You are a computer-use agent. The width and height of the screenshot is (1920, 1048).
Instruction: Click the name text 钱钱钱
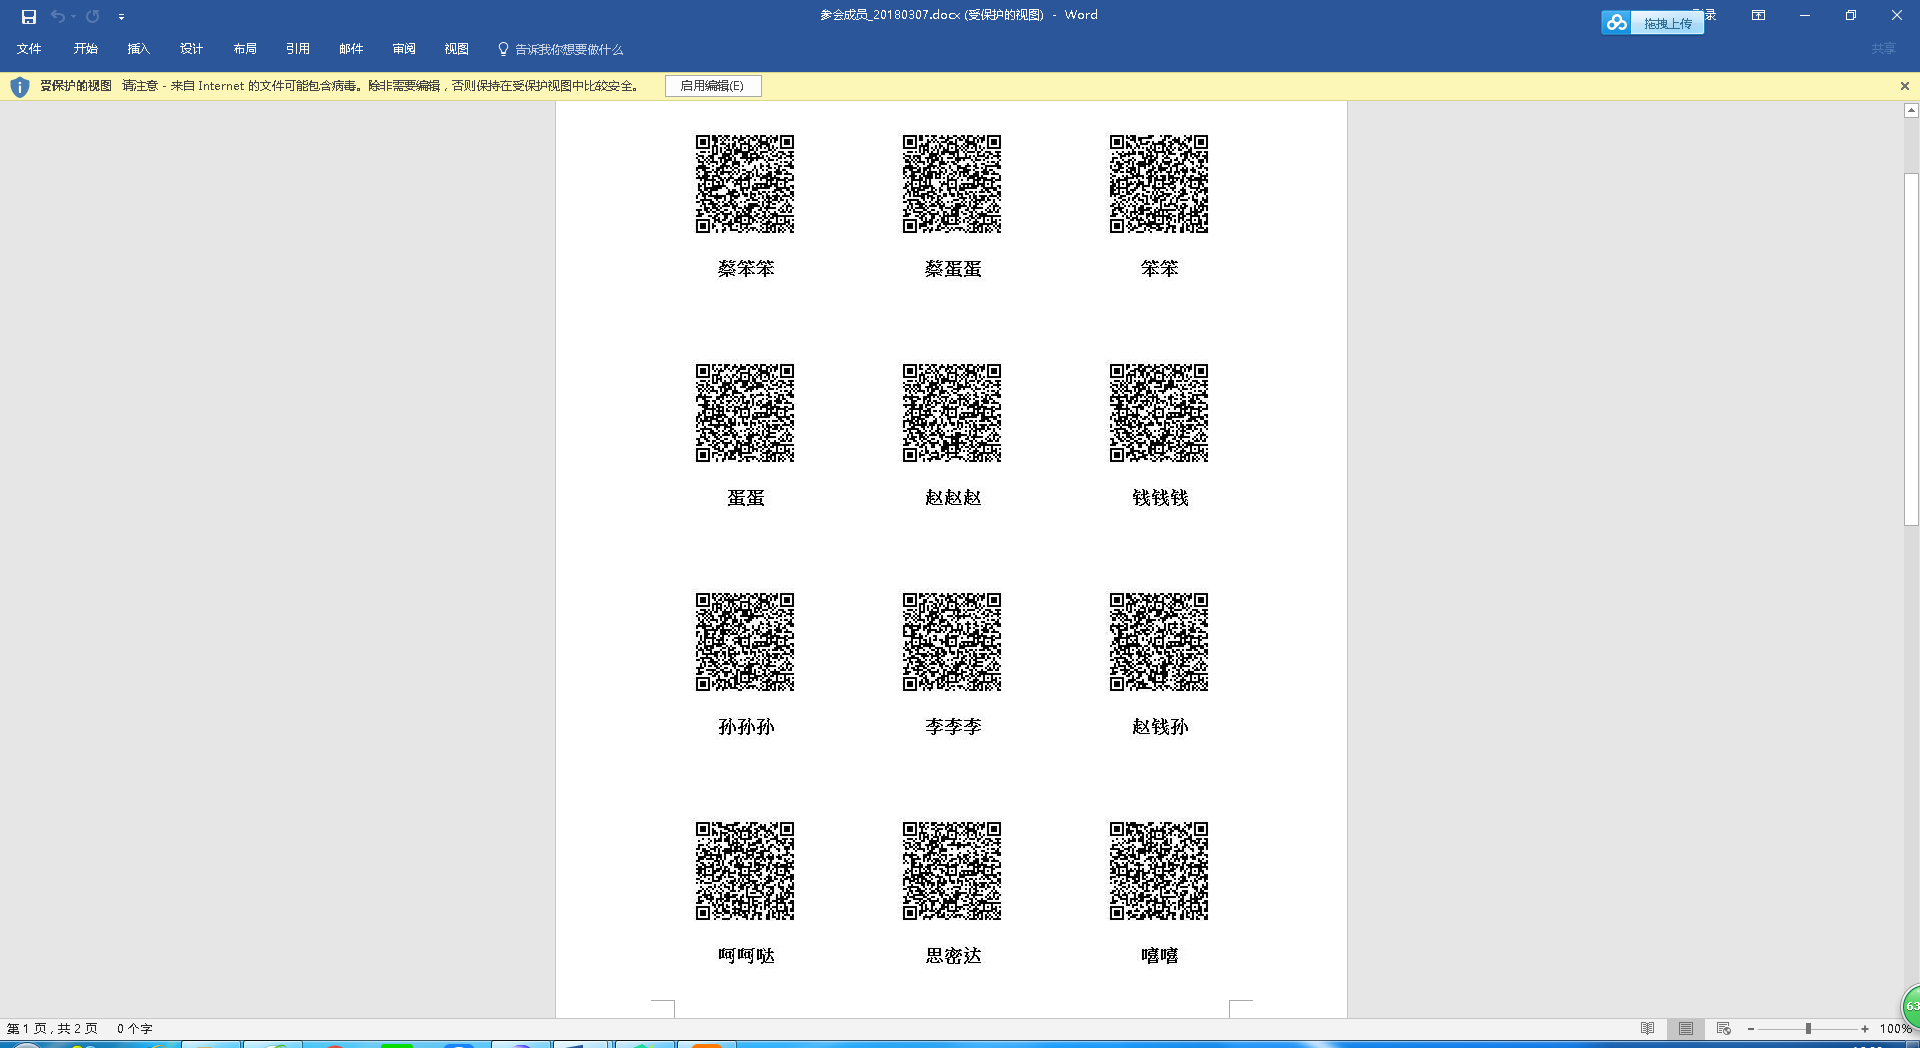click(x=1160, y=497)
